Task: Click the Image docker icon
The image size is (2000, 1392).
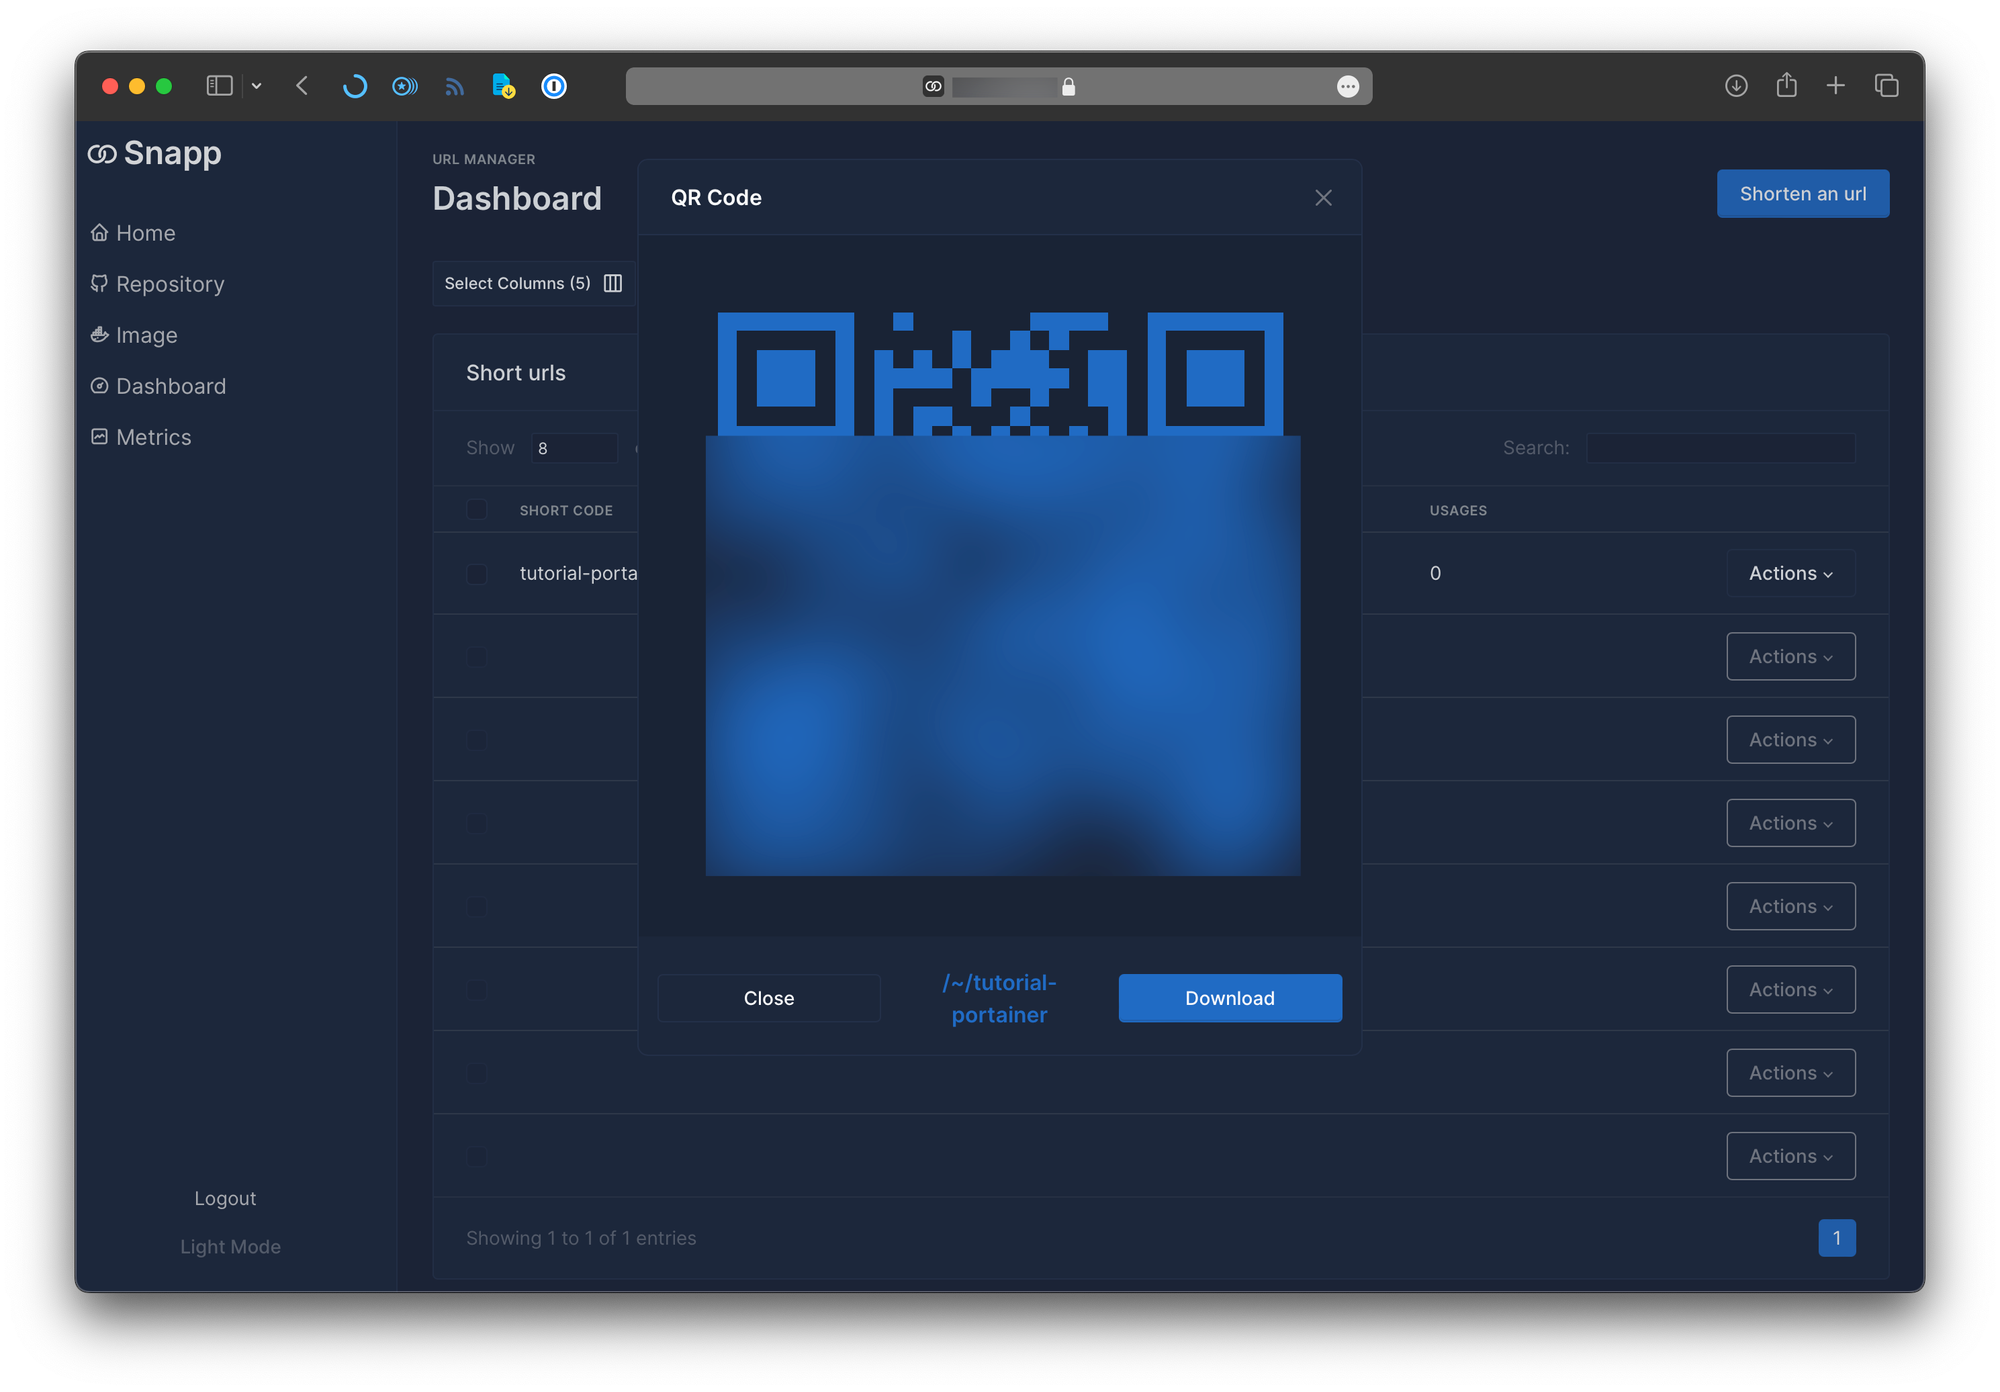Action: (x=99, y=334)
